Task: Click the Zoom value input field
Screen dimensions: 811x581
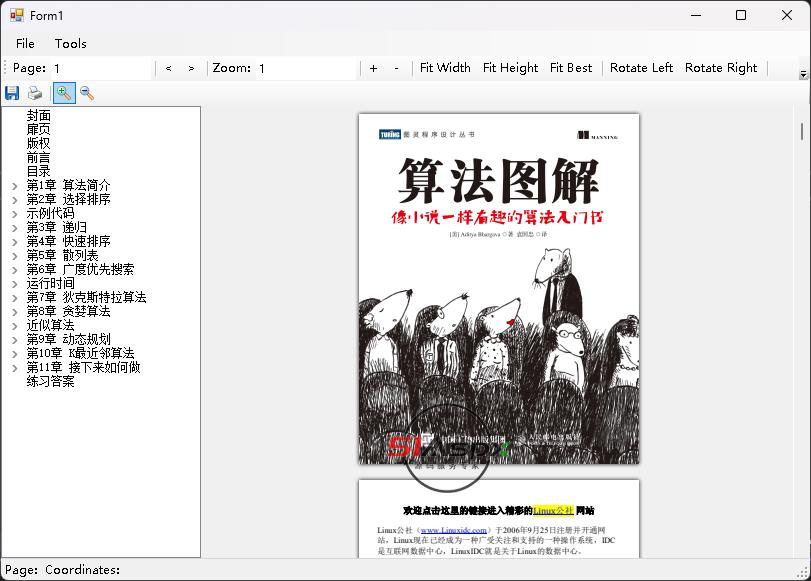Action: (x=307, y=68)
